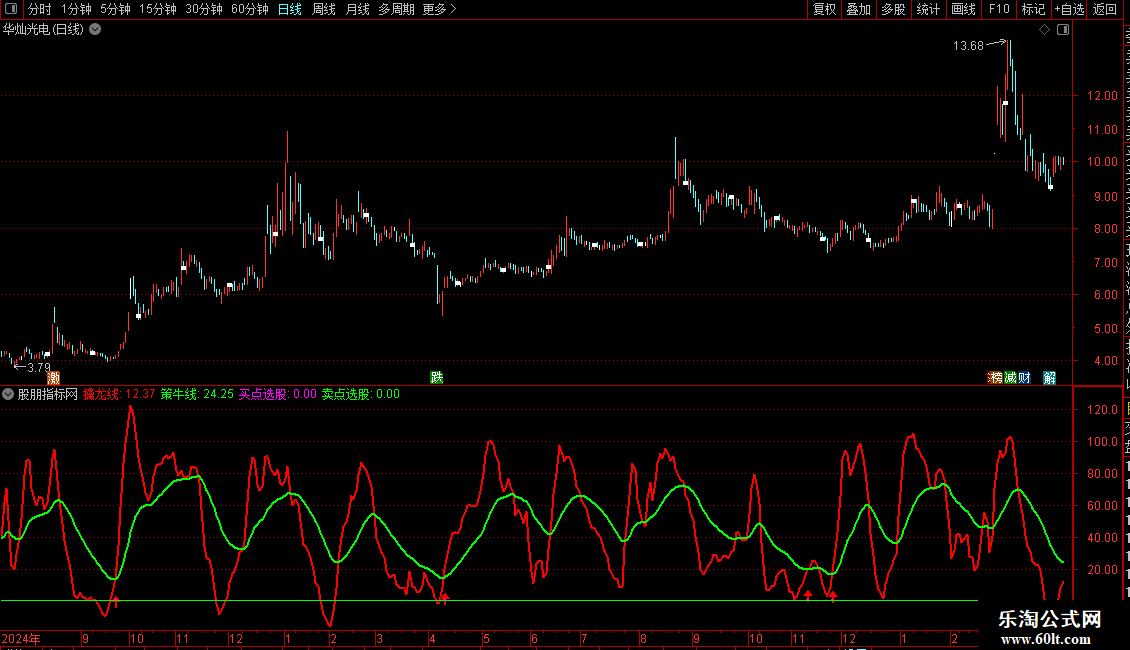1130x650 pixels.
Task: Click the 标记 mark button
Action: 1033,9
